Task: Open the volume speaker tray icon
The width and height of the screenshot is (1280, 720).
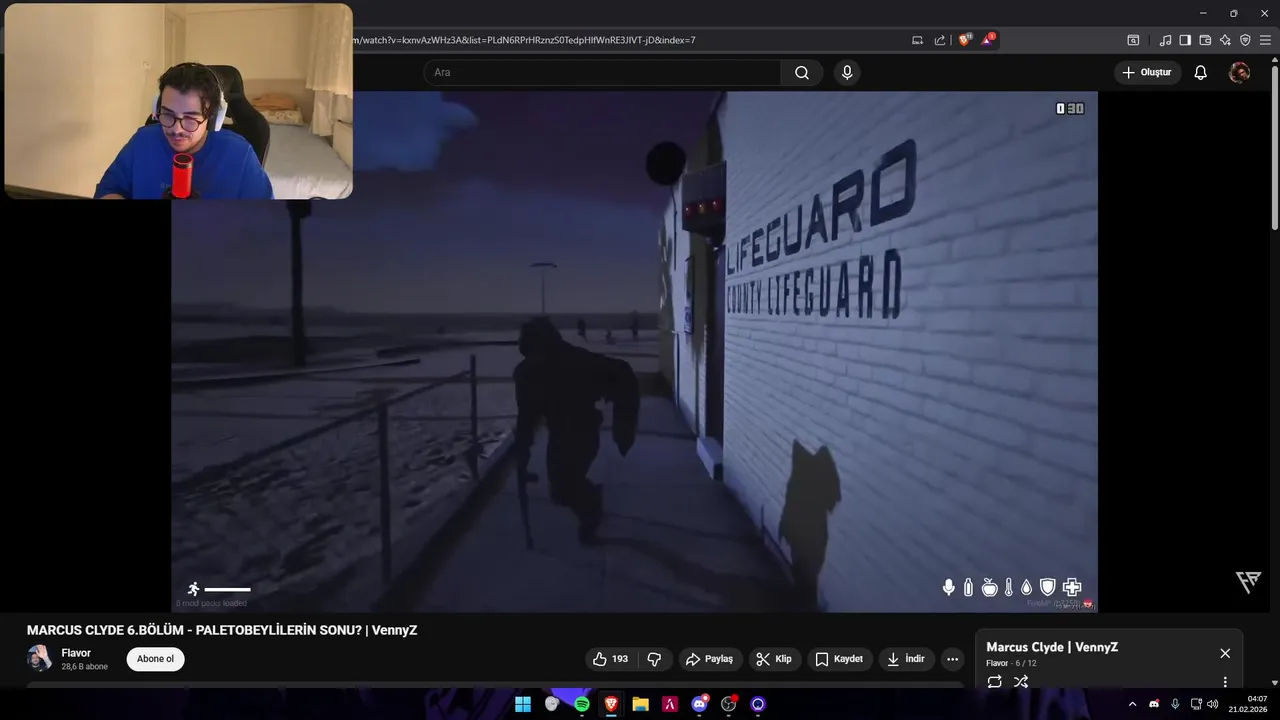Action: 1213,704
